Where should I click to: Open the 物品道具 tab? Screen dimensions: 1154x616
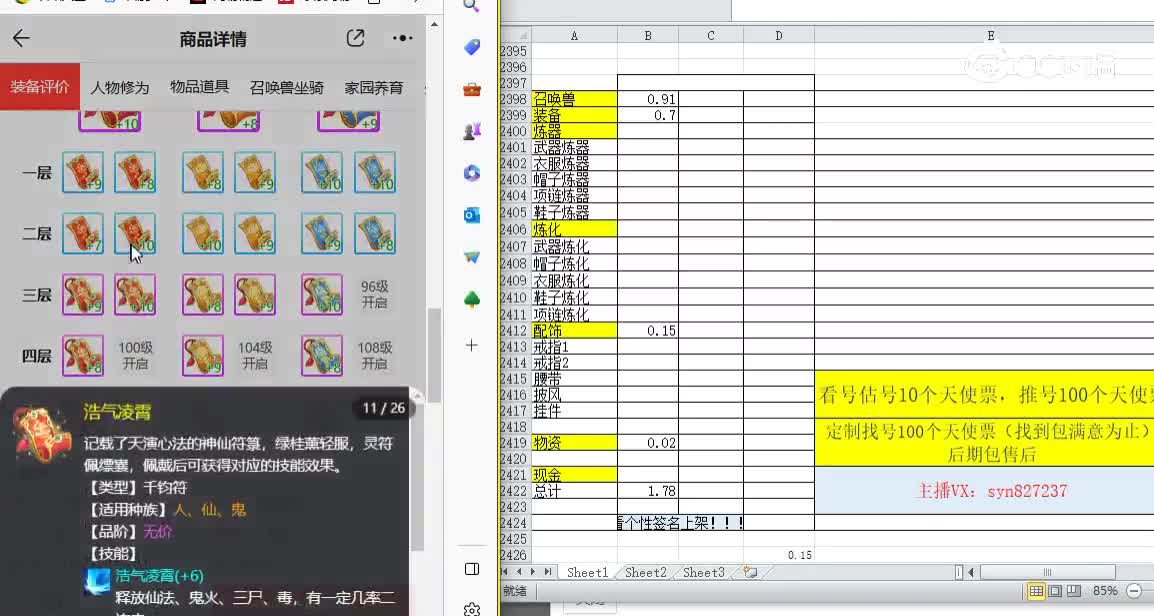199,87
